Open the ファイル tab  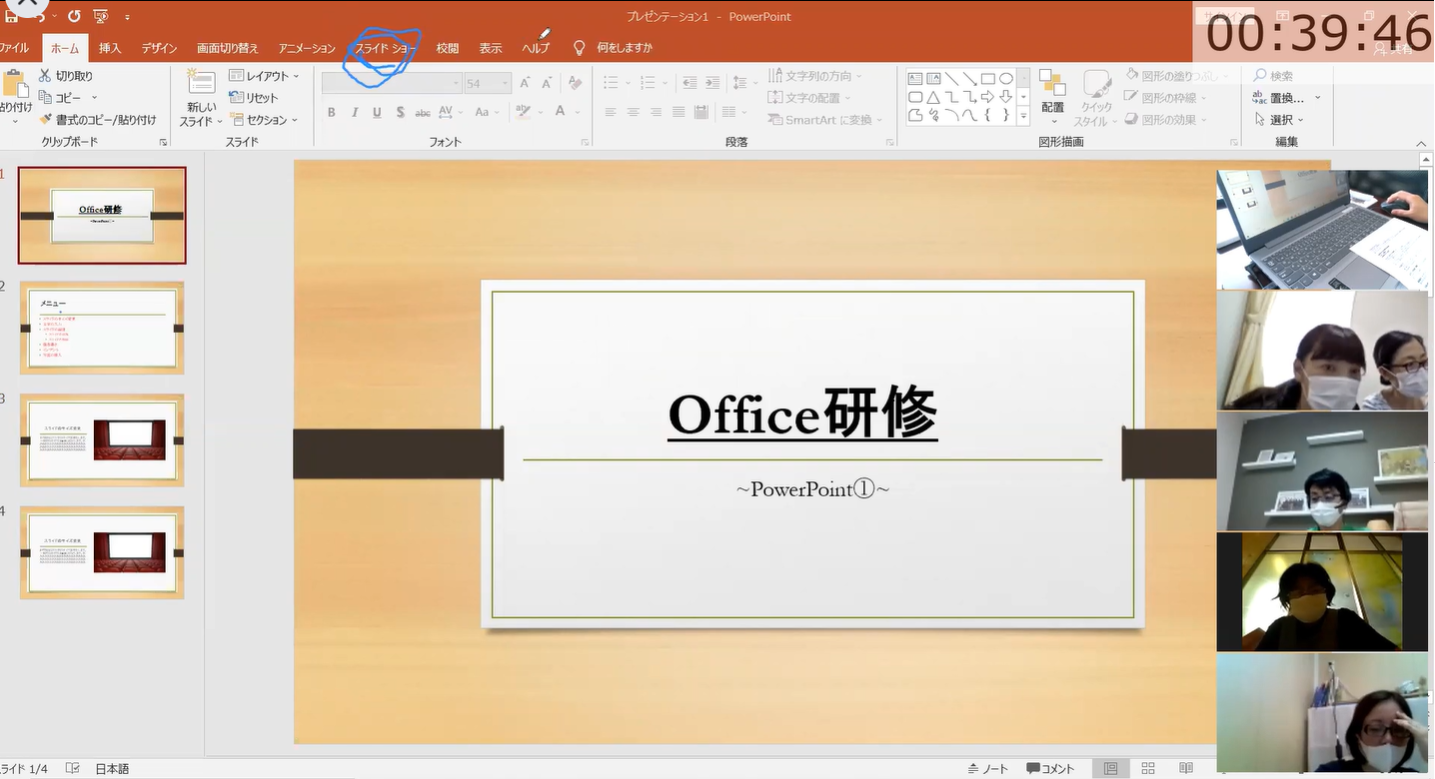[14, 47]
